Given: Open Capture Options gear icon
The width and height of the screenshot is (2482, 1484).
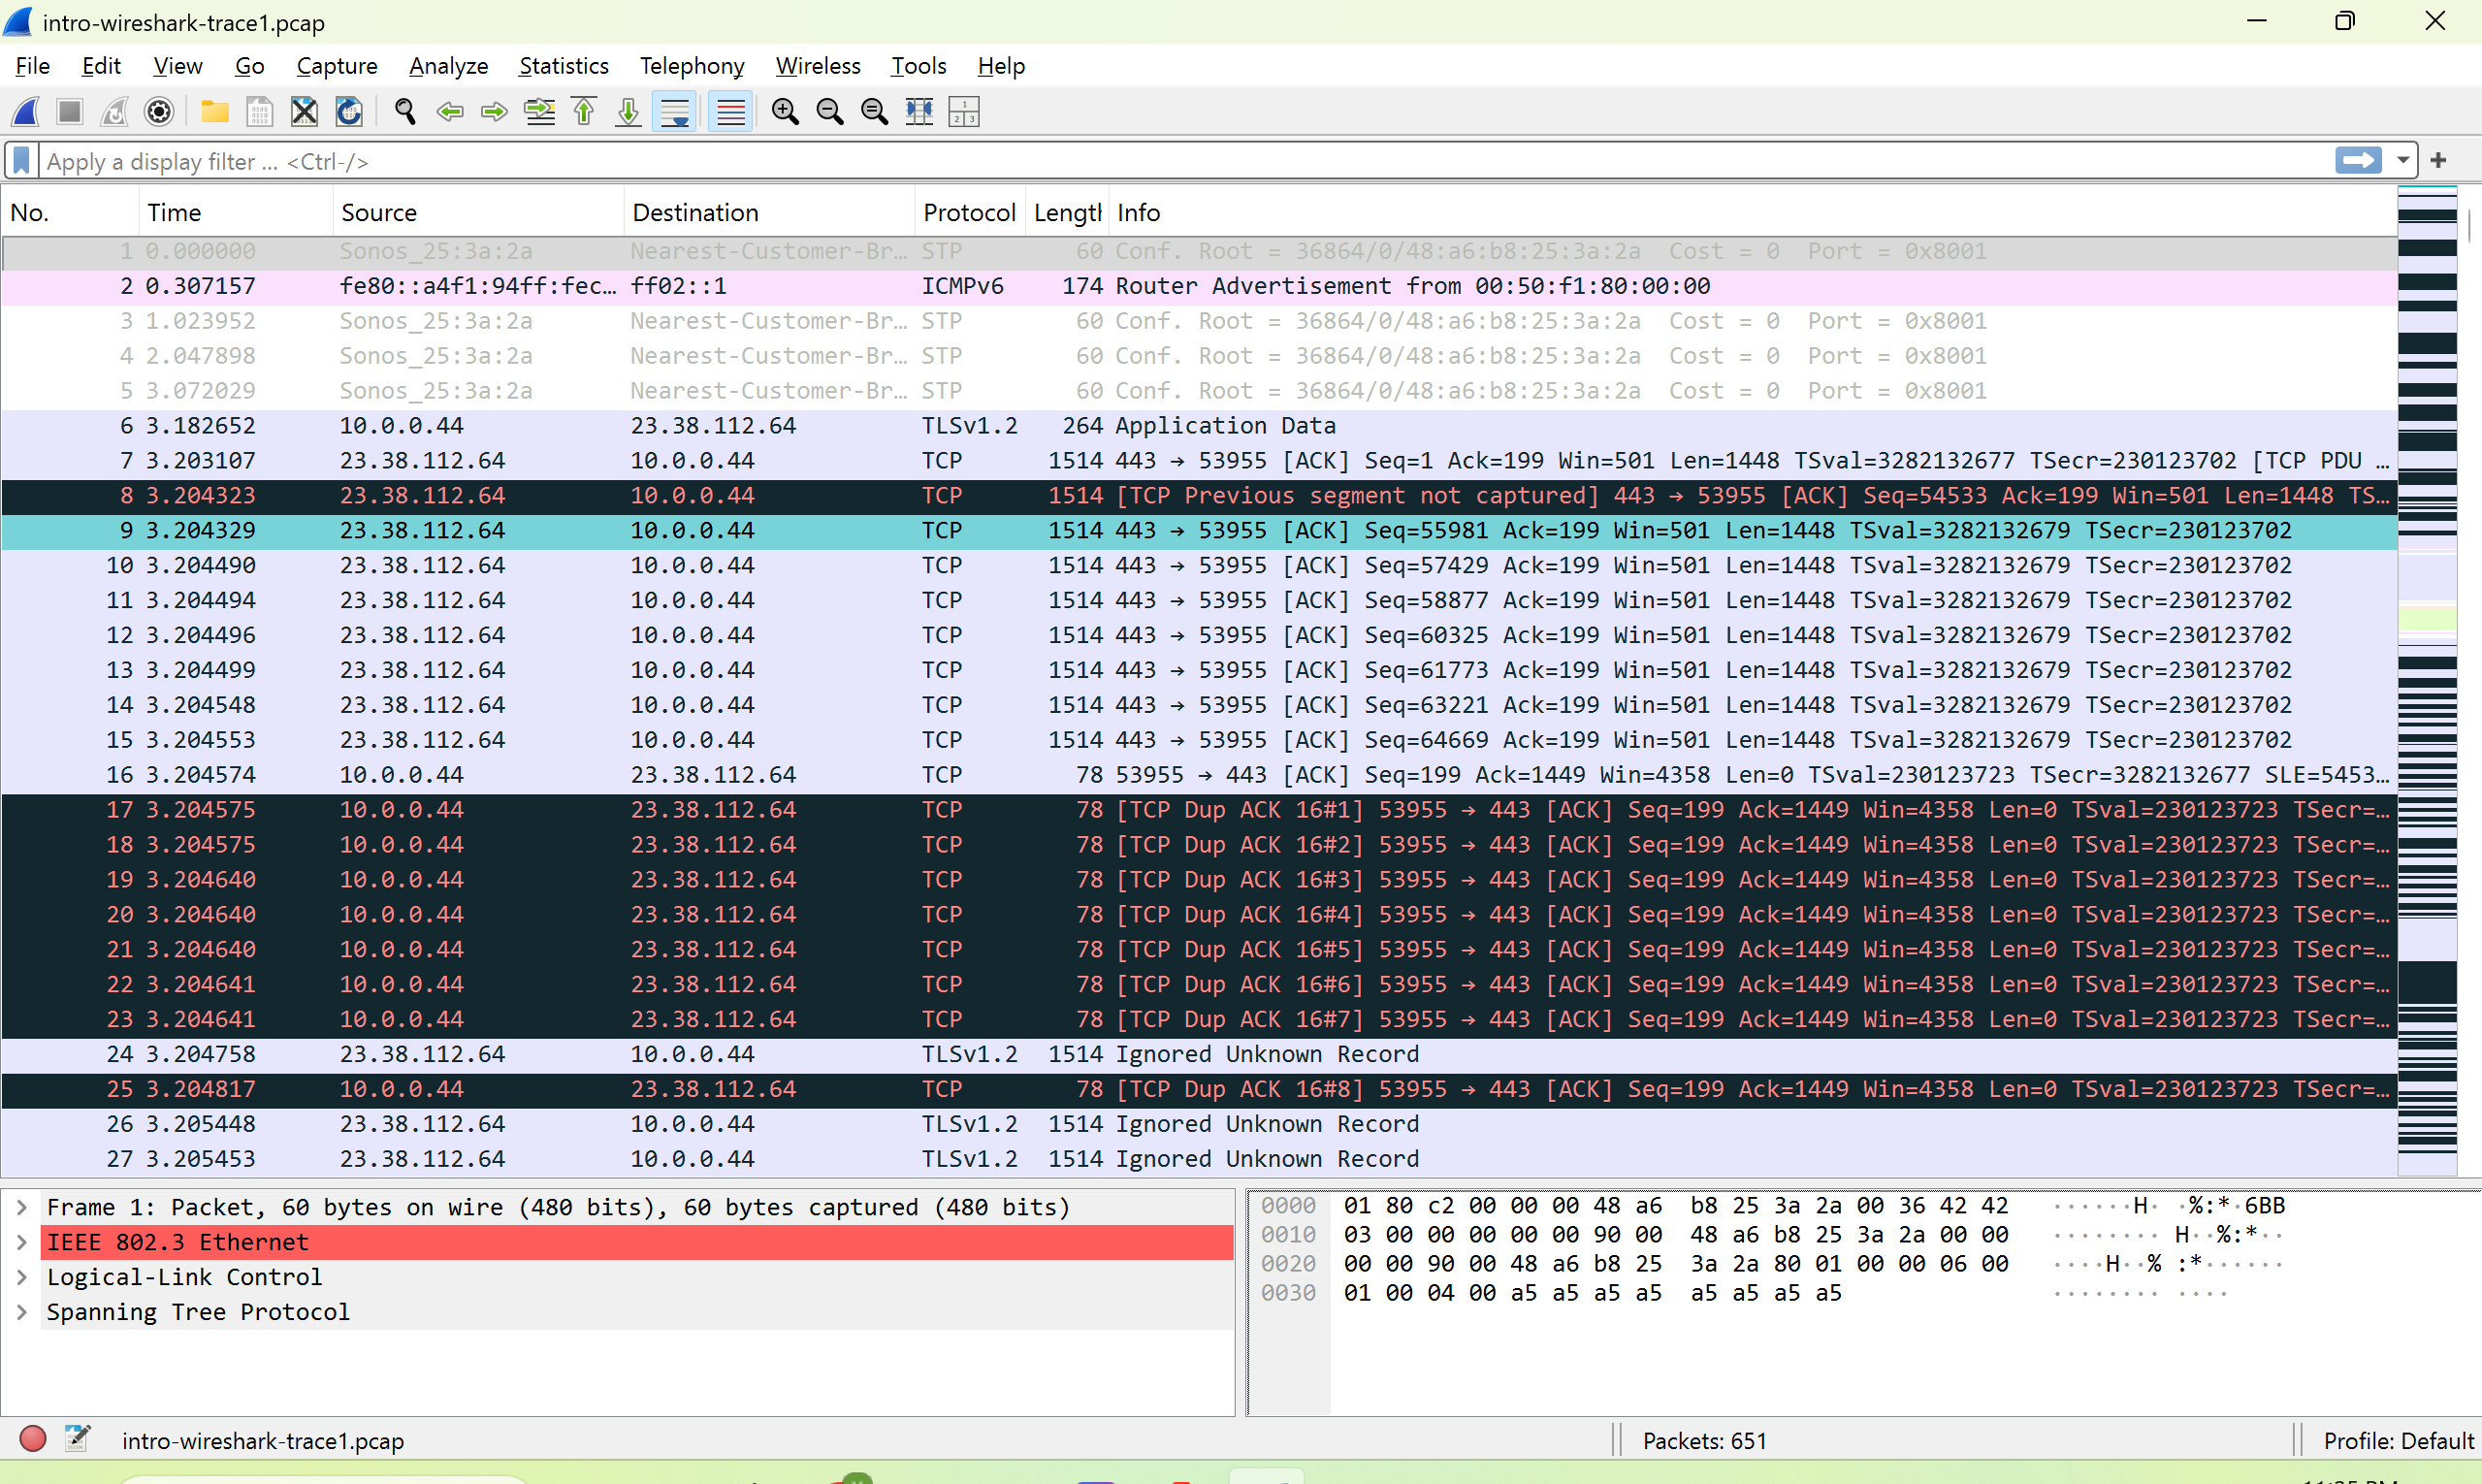Looking at the screenshot, I should click(x=159, y=111).
